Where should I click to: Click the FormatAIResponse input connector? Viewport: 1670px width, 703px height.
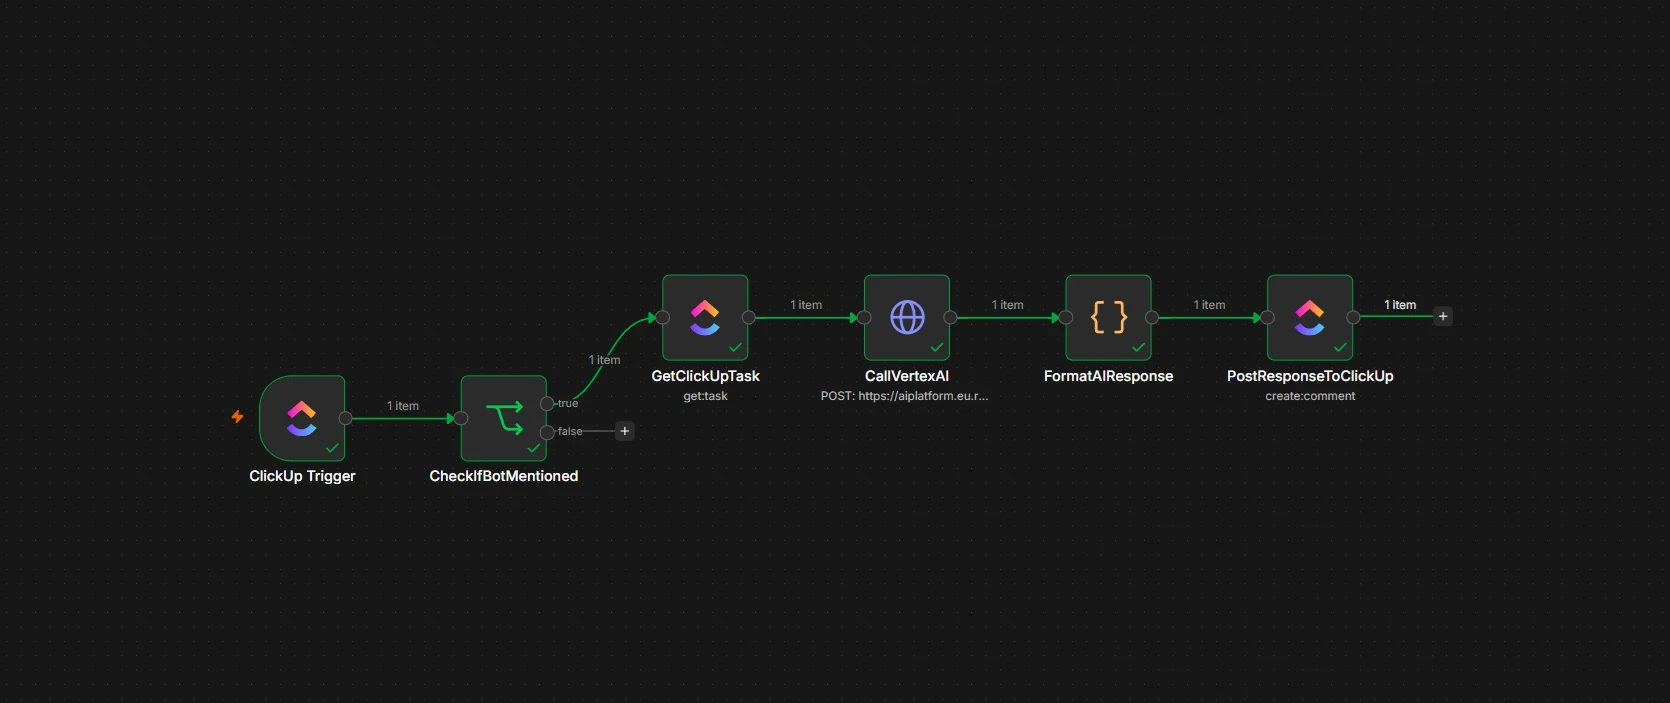pos(1066,318)
